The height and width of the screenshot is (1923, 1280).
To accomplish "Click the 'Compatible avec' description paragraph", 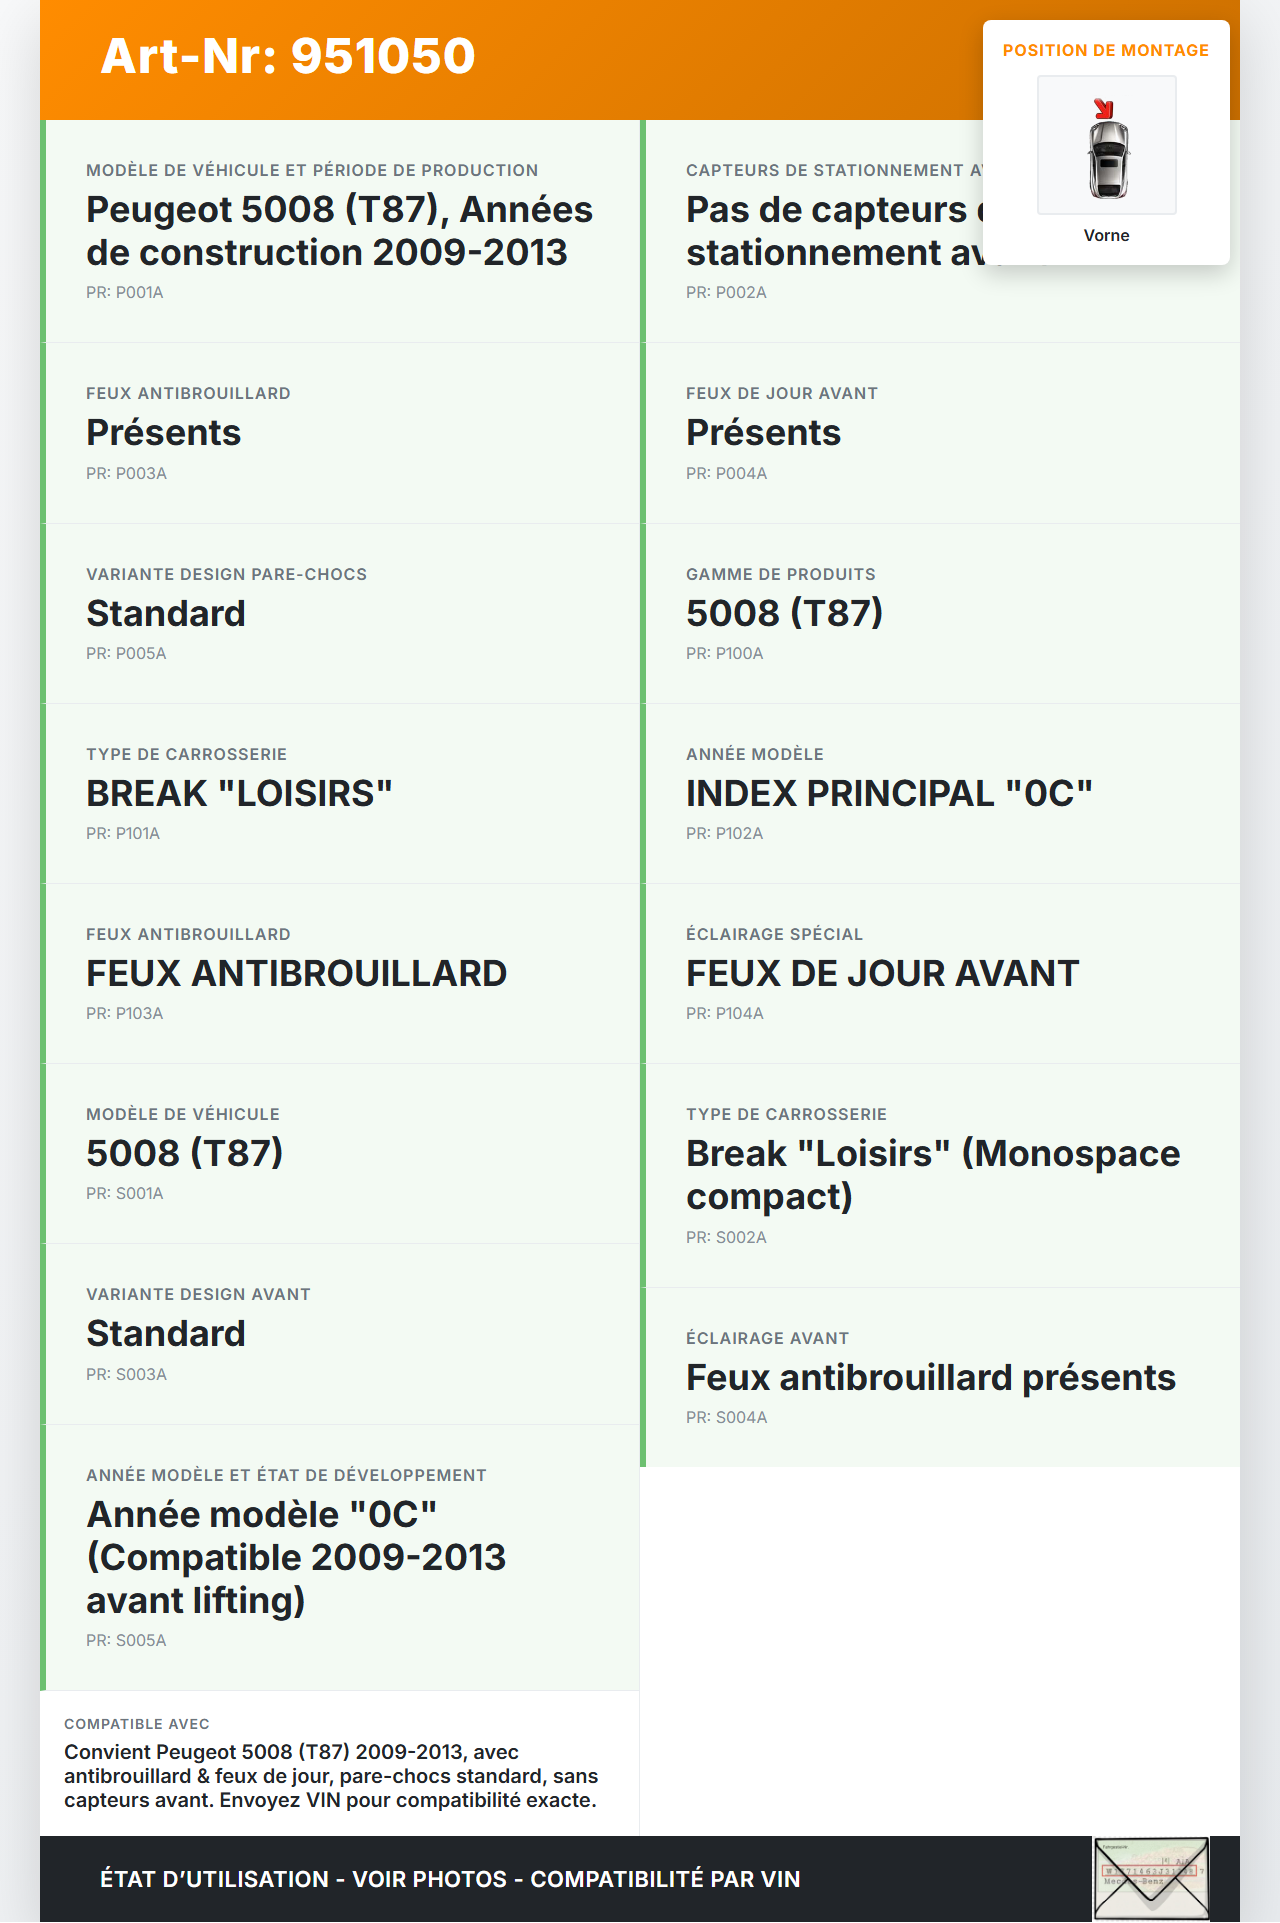I will click(x=331, y=1776).
